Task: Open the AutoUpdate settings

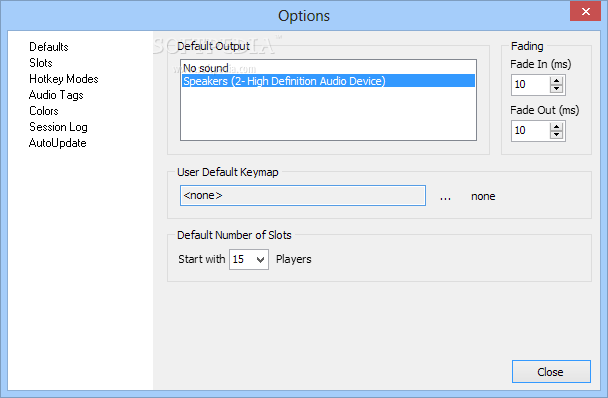Action: tap(58, 143)
